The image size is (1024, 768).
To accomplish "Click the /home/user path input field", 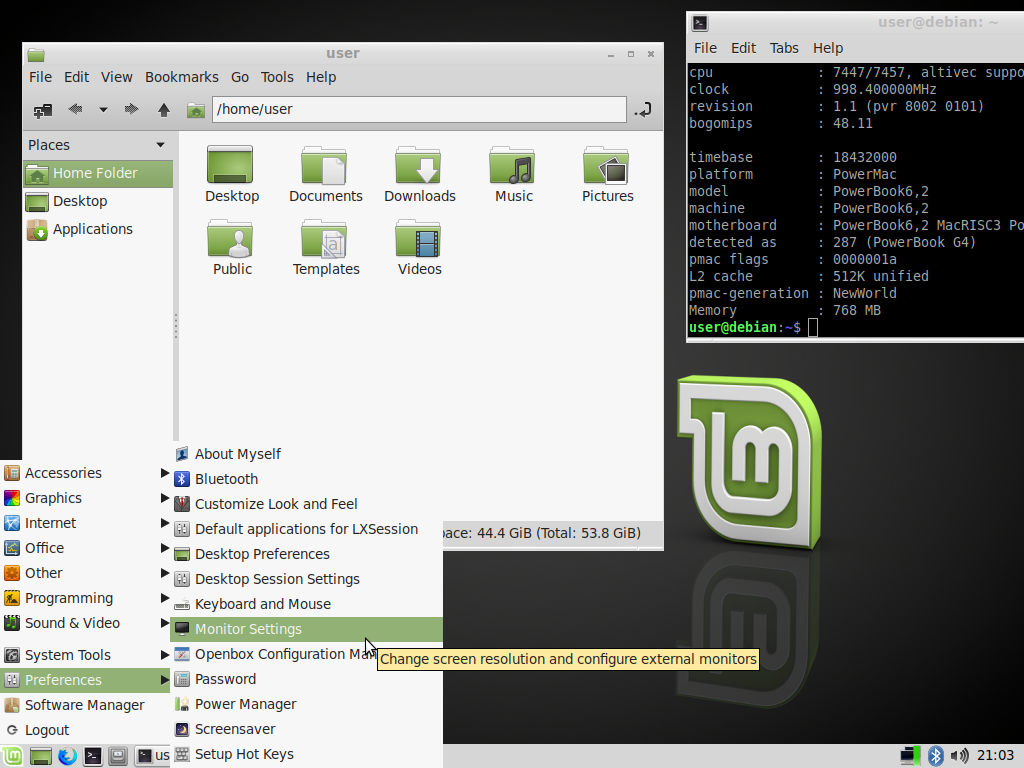I will point(419,110).
